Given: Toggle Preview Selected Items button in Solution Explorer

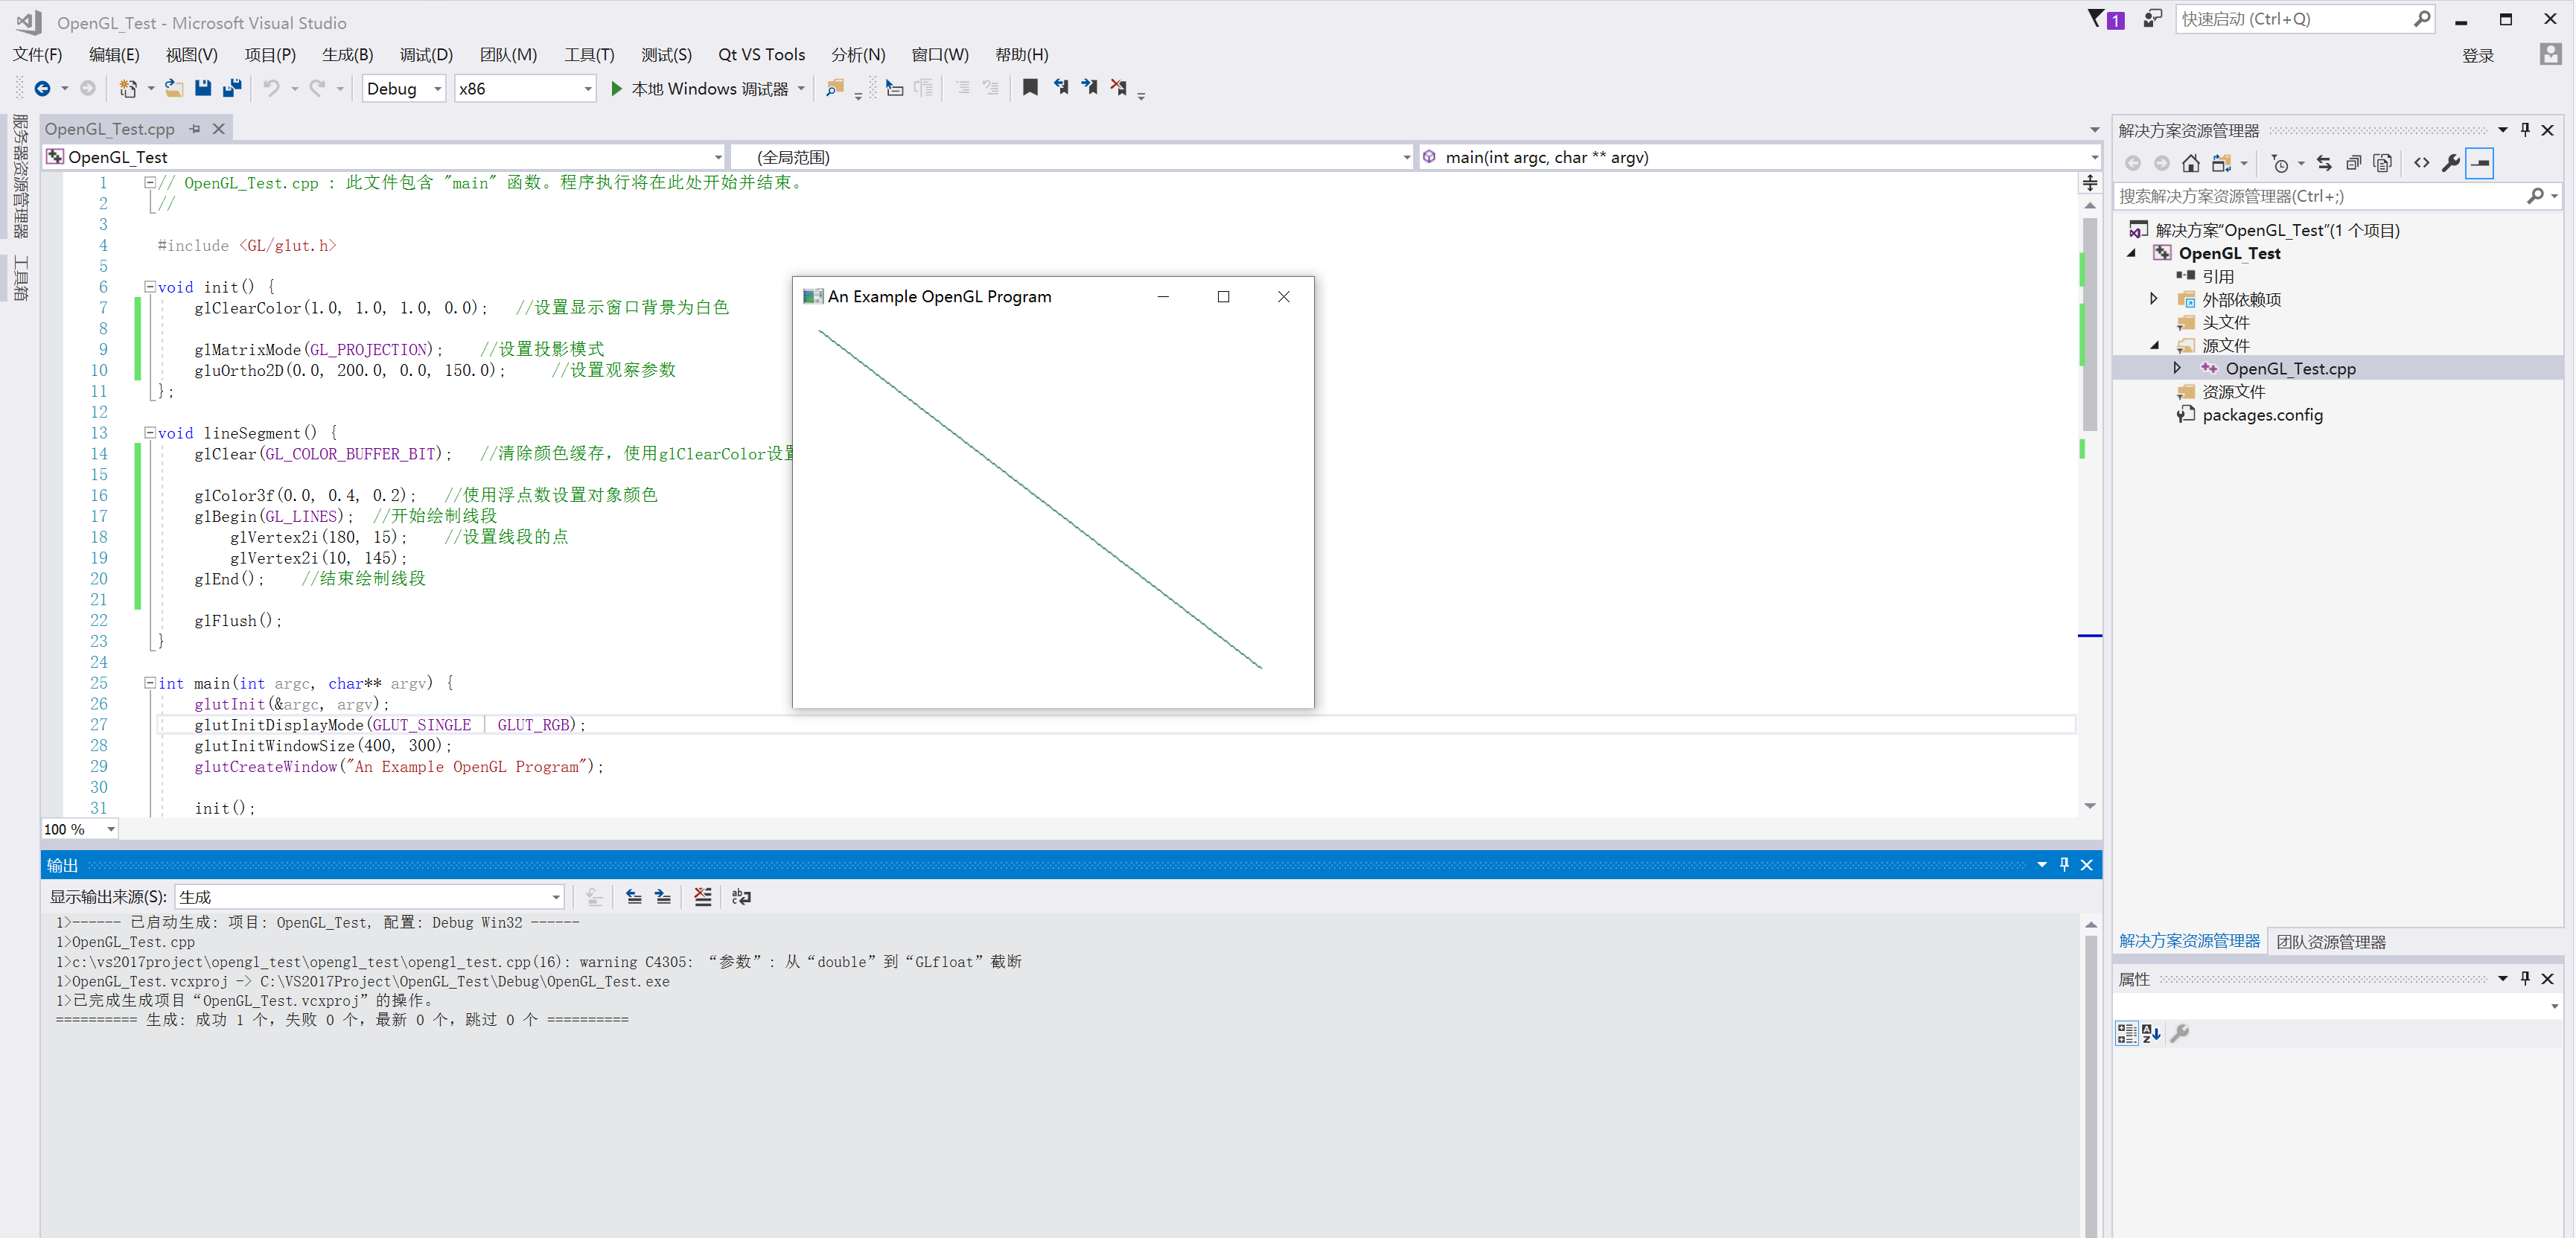Looking at the screenshot, I should [x=2480, y=163].
